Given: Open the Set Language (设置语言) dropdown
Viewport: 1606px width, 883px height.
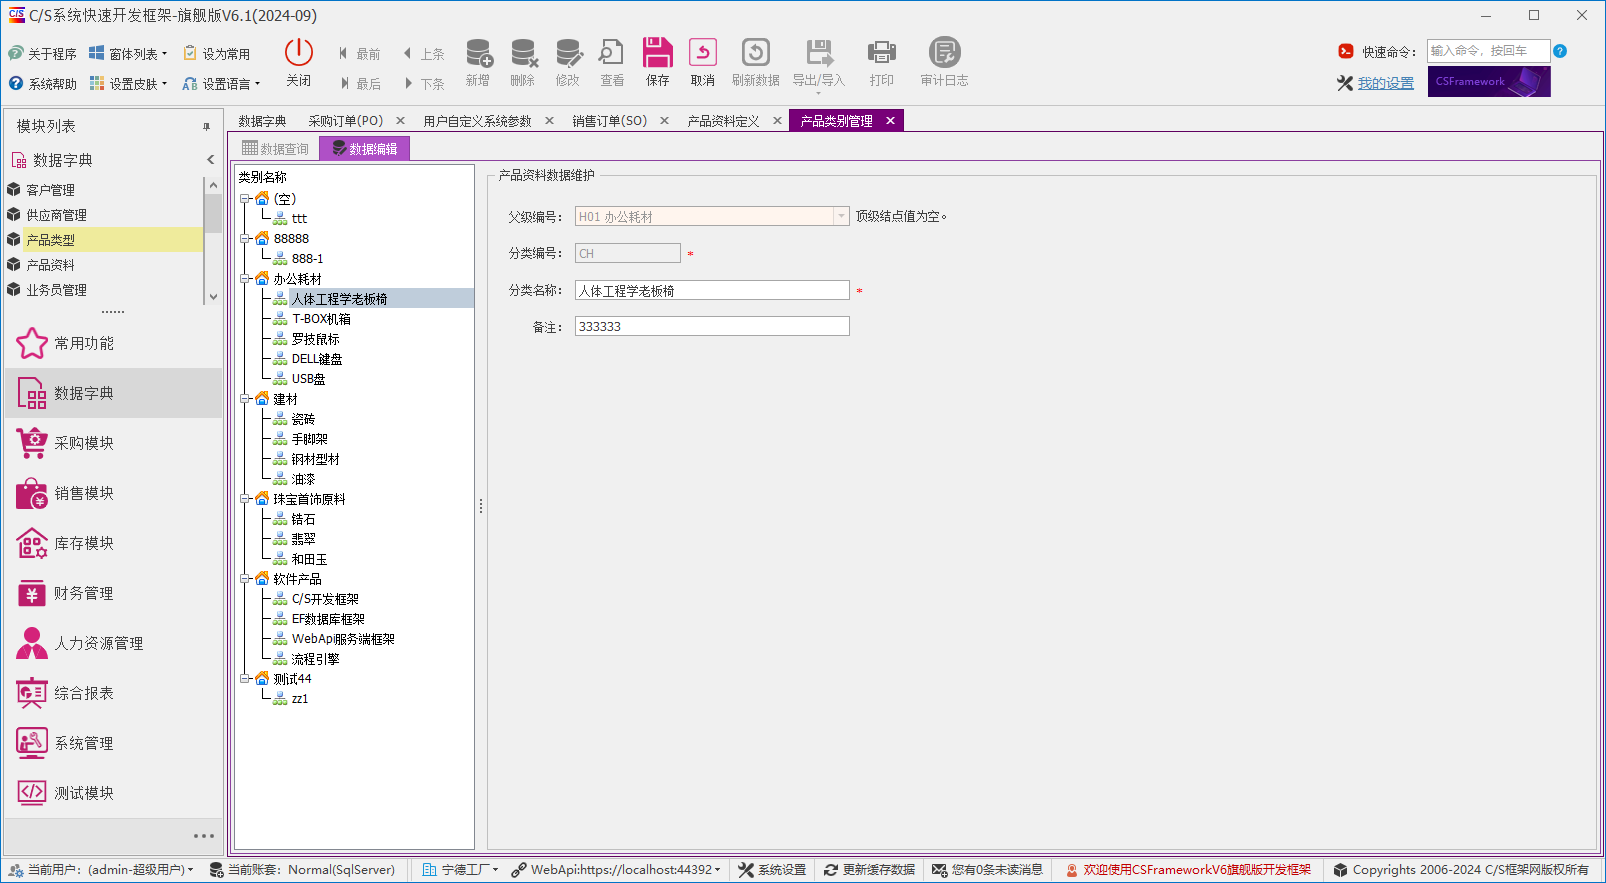Looking at the screenshot, I should point(221,84).
